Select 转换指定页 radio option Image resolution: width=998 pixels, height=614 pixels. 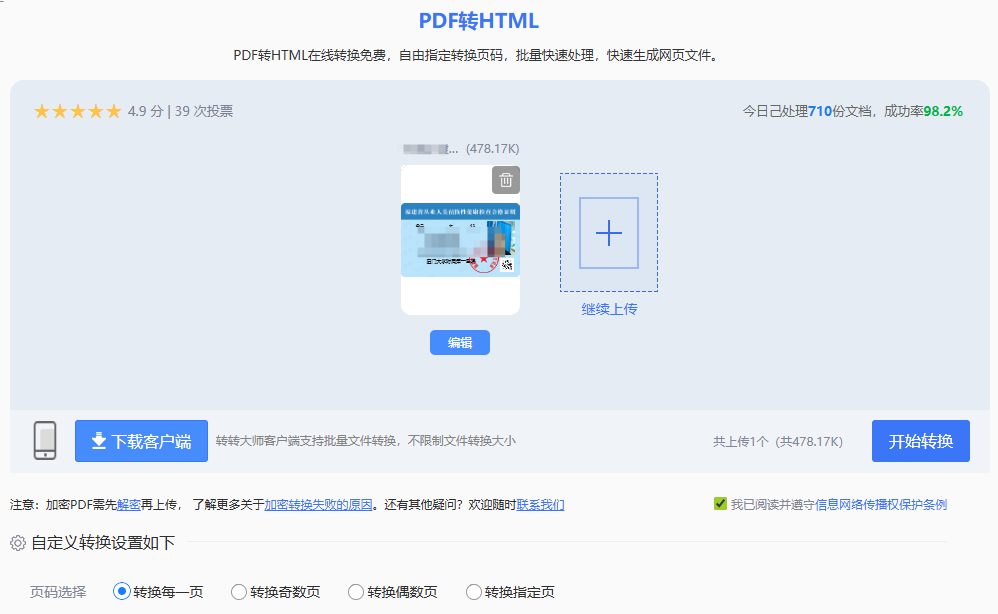[473, 592]
